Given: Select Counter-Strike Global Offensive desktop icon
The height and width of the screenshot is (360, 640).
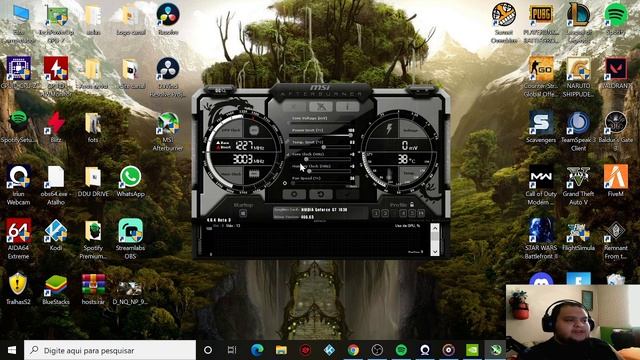Looking at the screenshot, I should (541, 77).
